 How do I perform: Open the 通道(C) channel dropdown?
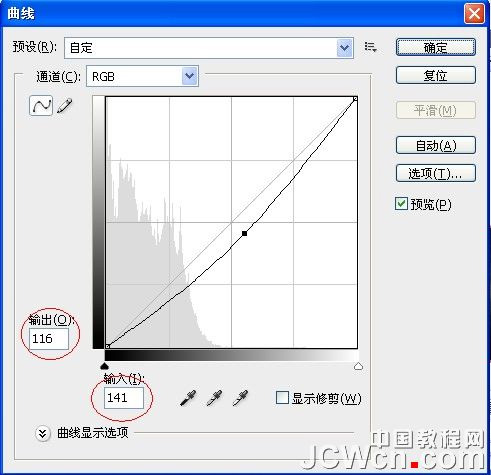[x=142, y=76]
